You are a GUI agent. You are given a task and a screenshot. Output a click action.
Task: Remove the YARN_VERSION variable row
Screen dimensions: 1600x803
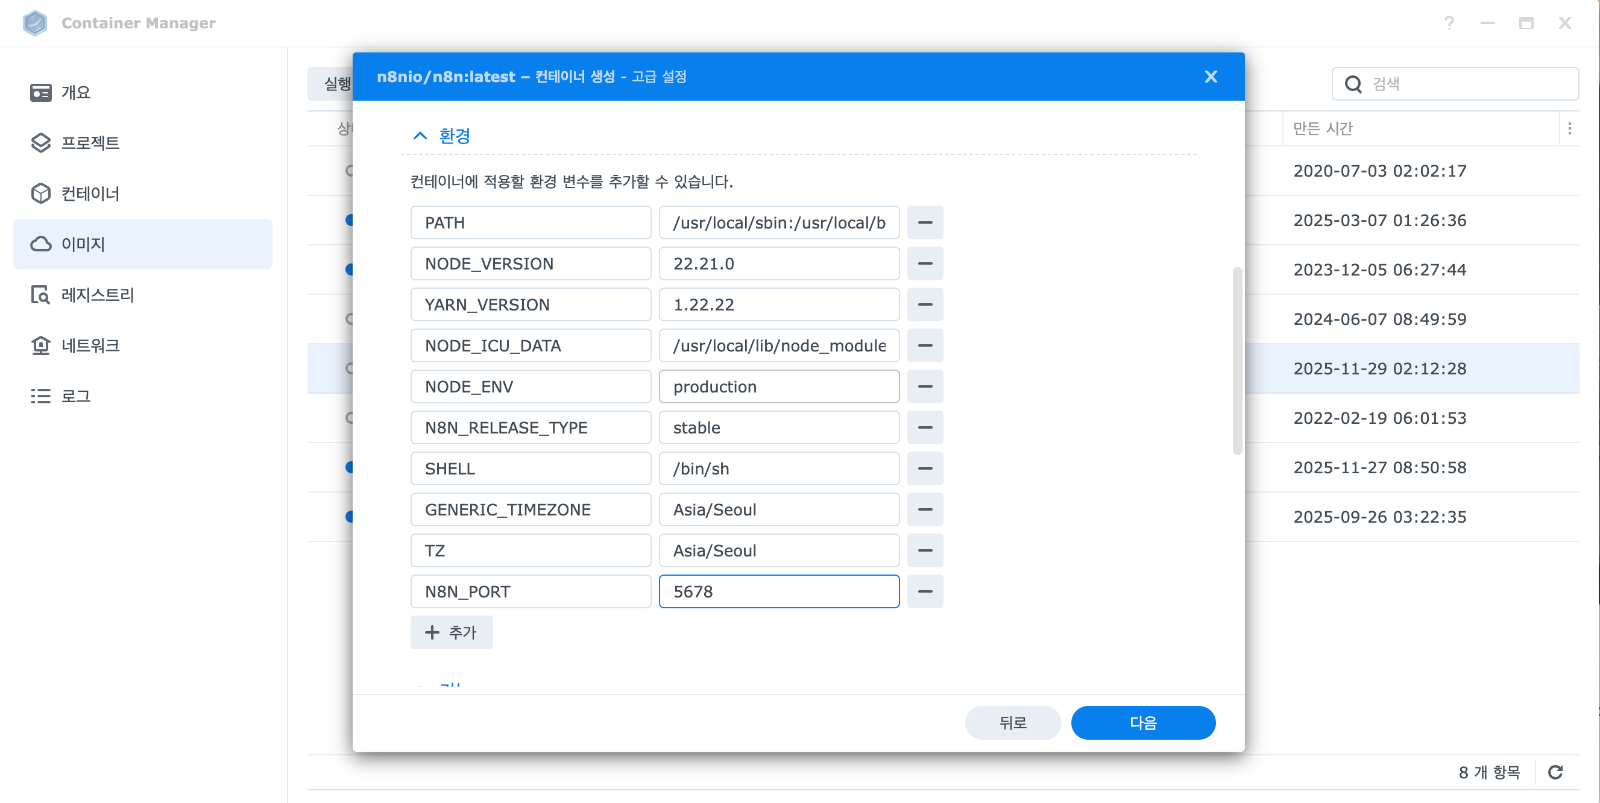(925, 305)
